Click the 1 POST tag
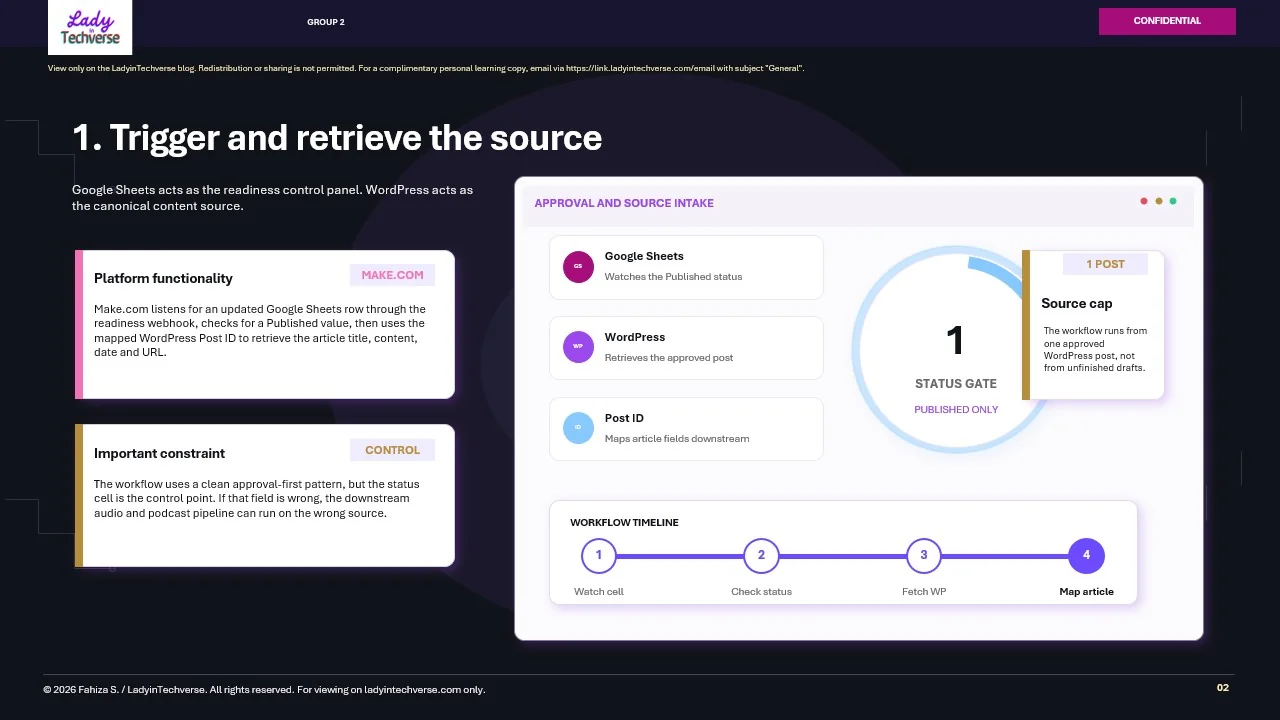 point(1105,264)
